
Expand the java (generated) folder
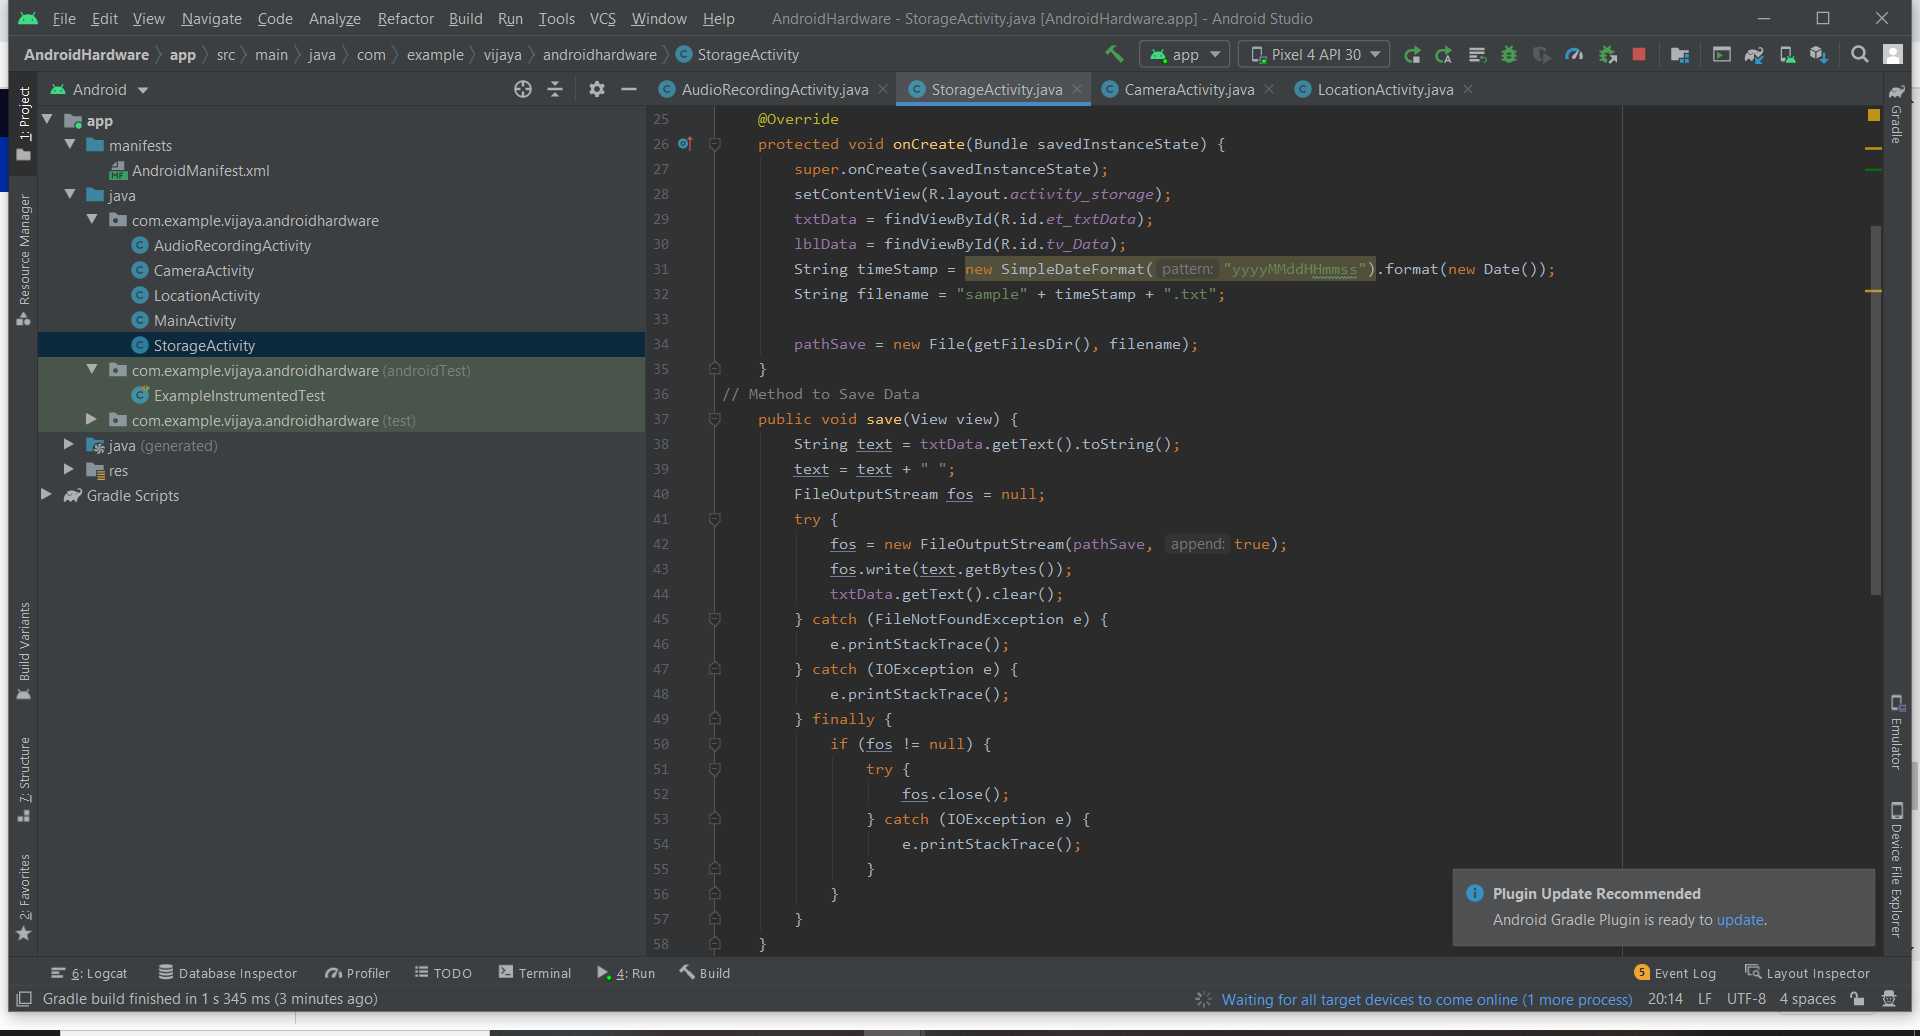point(69,445)
